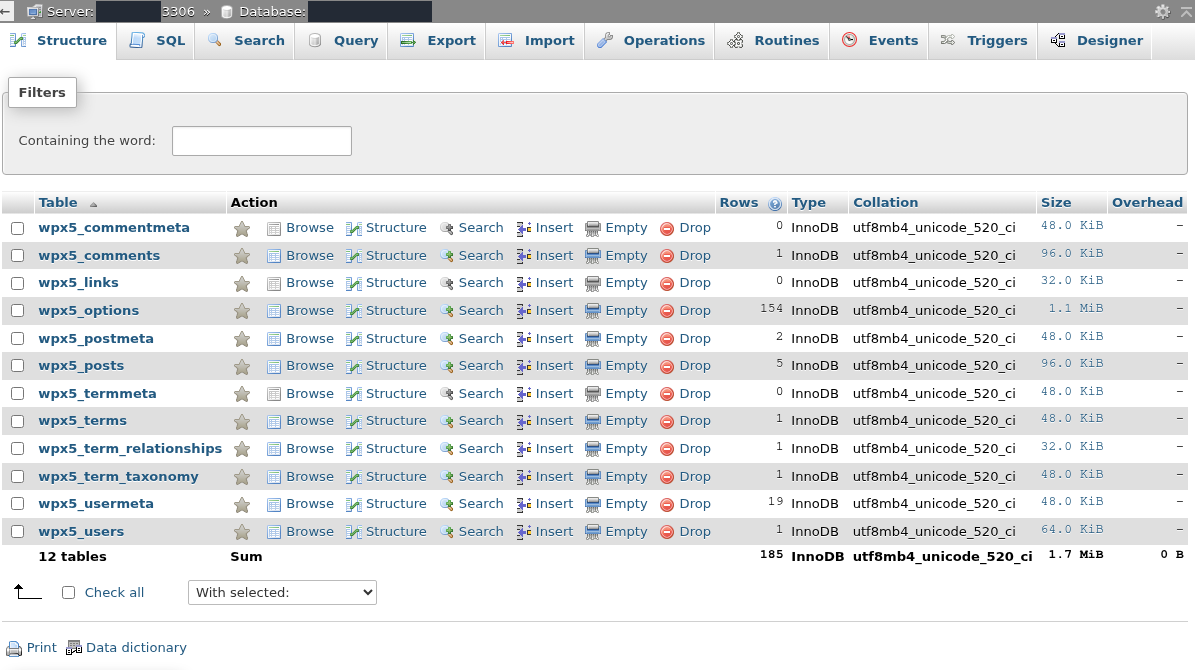
Task: Click the back arrow at top left
Action: pyautogui.click(x=6, y=11)
